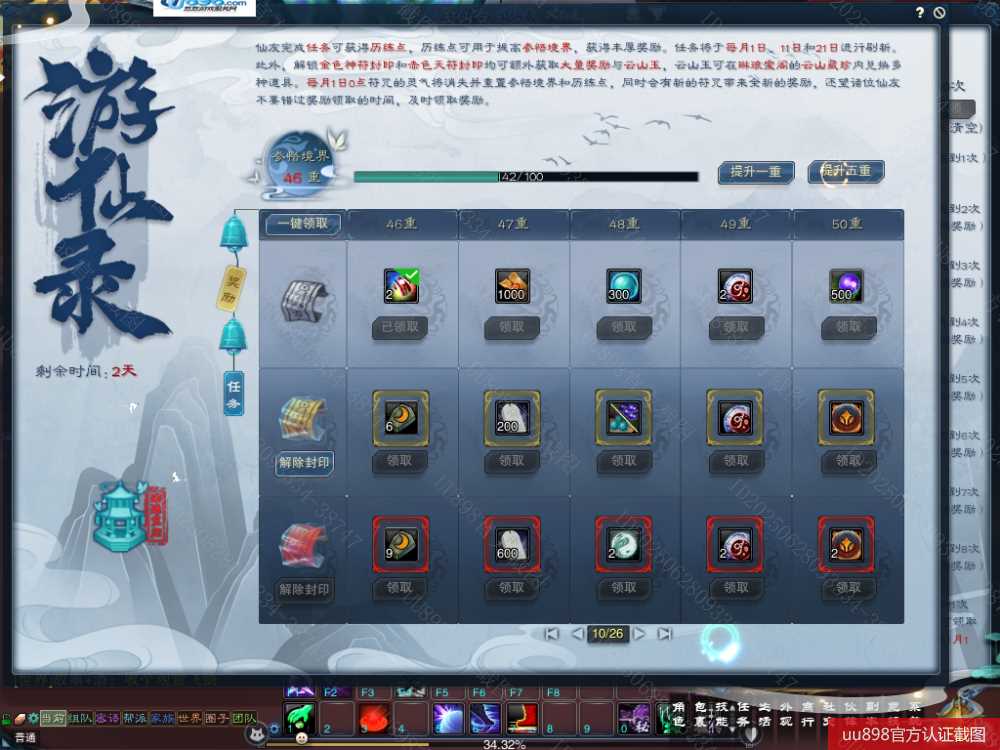Click 一键领取 button

point(303,224)
